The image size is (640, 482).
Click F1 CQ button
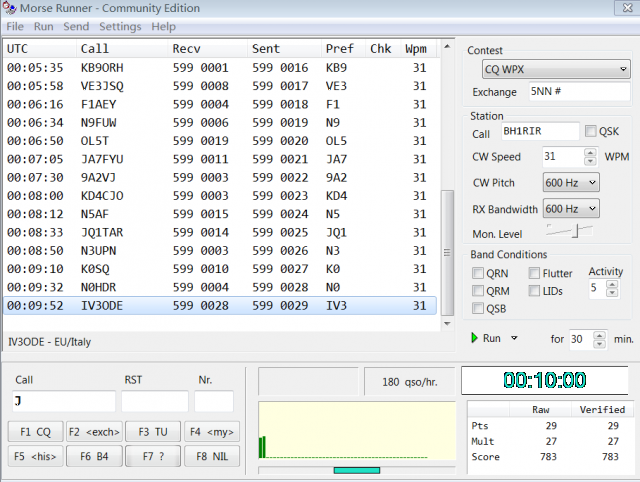click(x=36, y=432)
